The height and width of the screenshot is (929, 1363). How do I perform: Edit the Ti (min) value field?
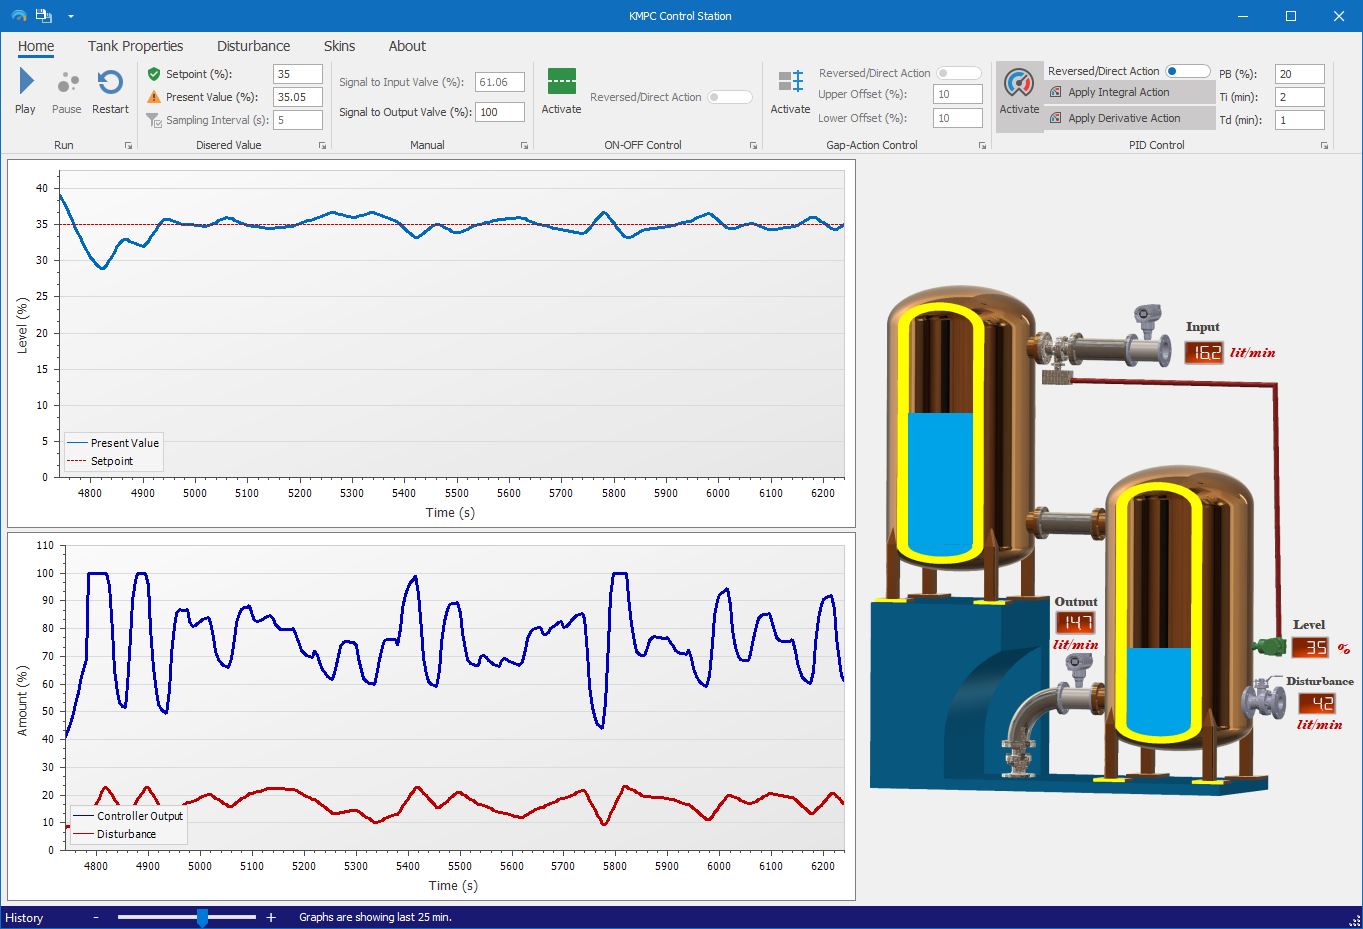click(x=1300, y=97)
